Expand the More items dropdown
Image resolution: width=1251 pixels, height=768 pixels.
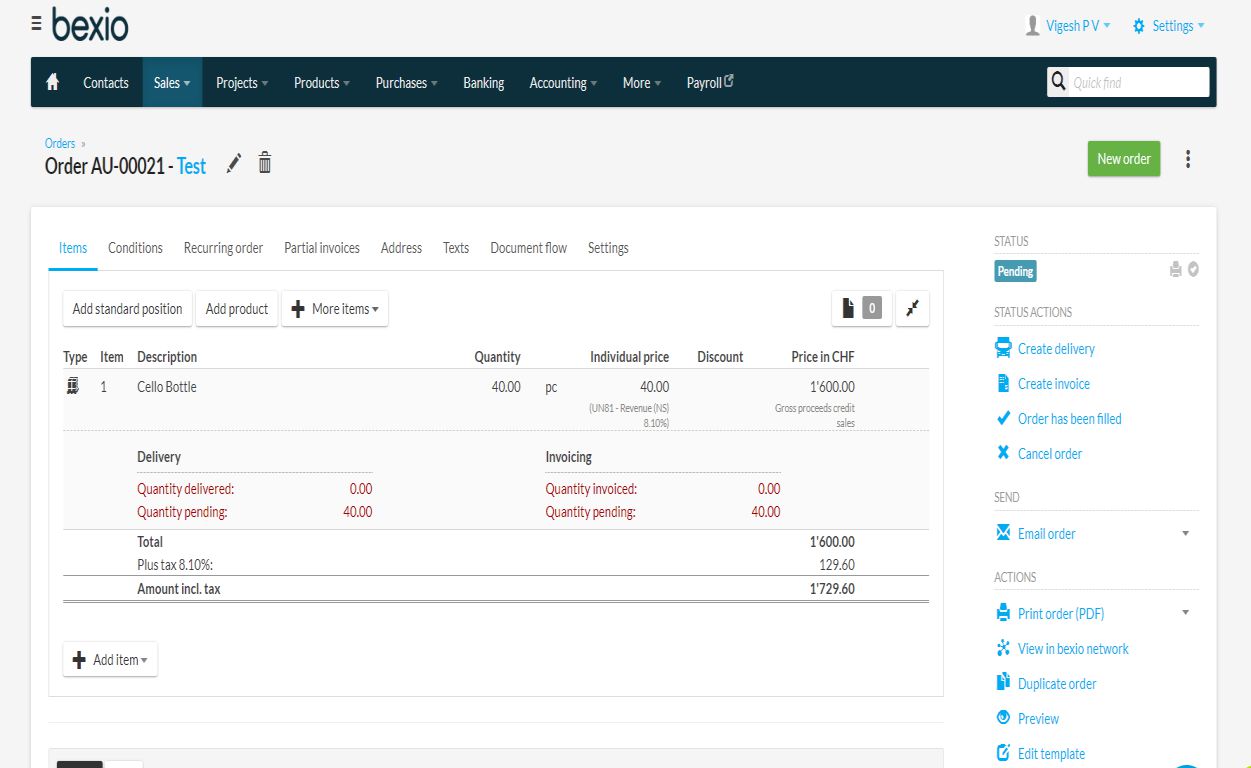point(335,309)
